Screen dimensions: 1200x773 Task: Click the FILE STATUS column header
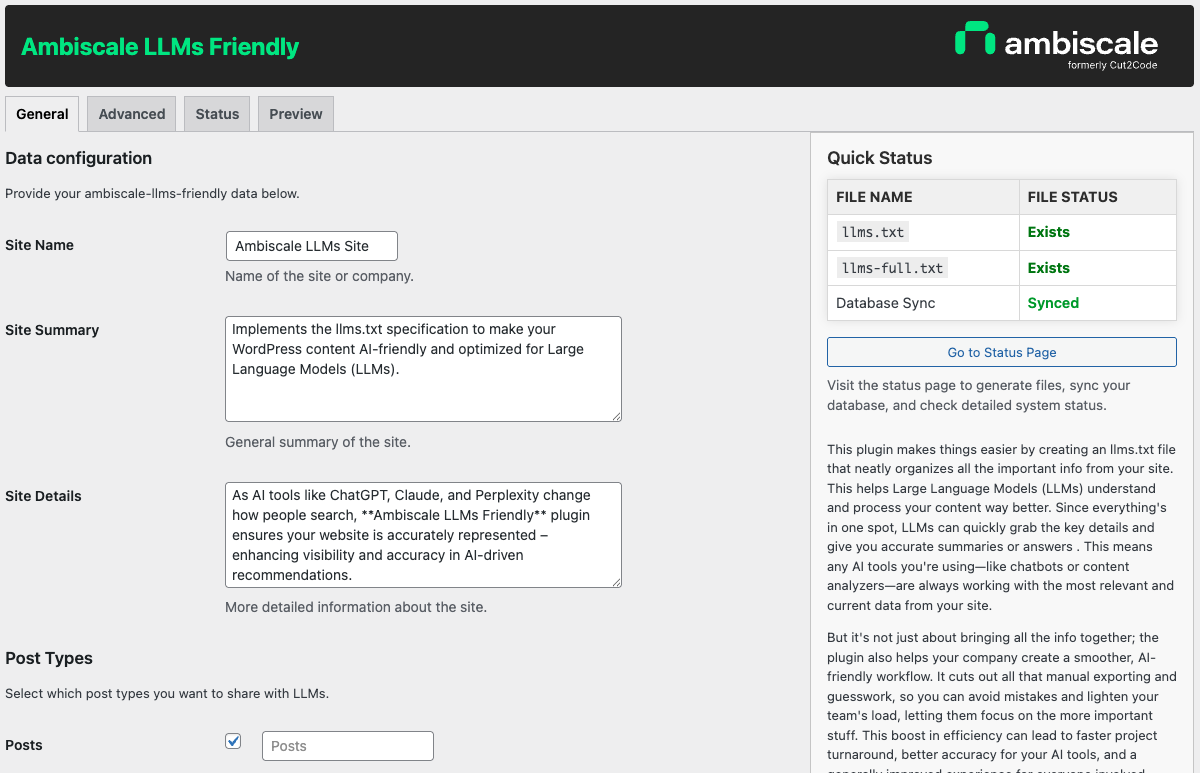click(1072, 197)
